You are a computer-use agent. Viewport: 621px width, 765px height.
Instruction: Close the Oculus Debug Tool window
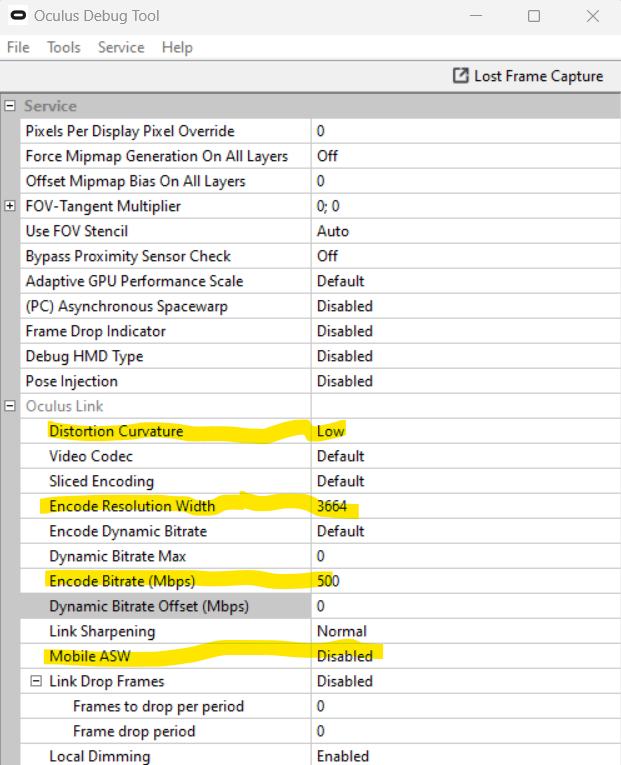click(593, 16)
